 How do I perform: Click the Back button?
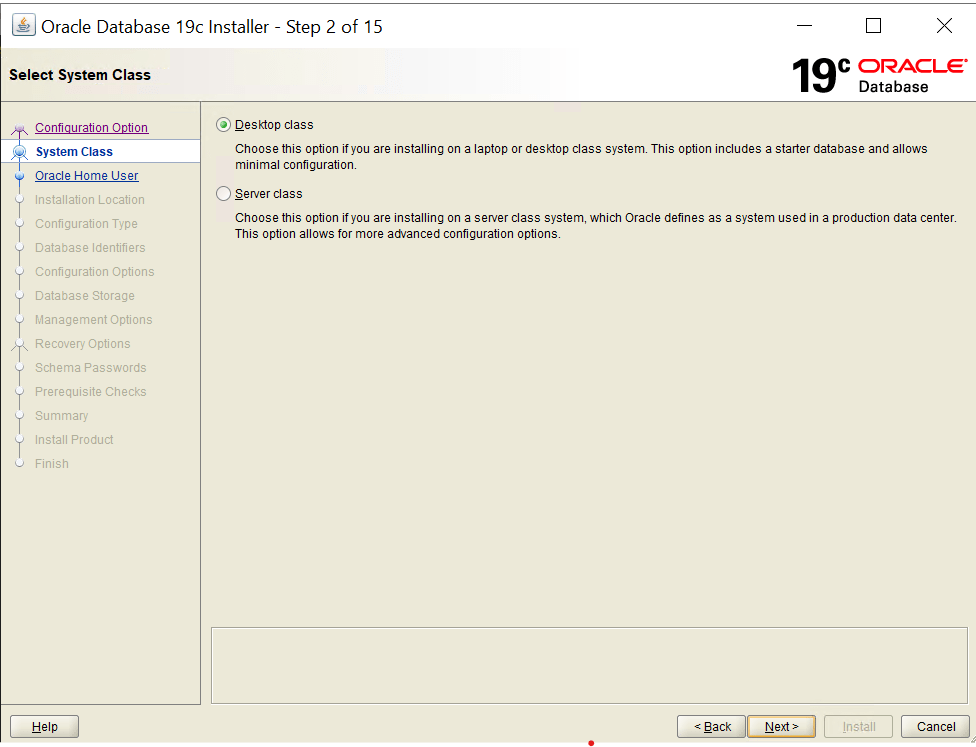pos(711,726)
